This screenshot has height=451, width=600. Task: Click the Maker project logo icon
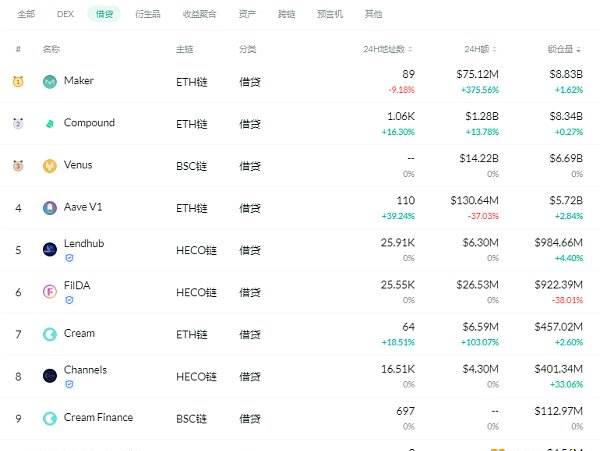[x=50, y=81]
